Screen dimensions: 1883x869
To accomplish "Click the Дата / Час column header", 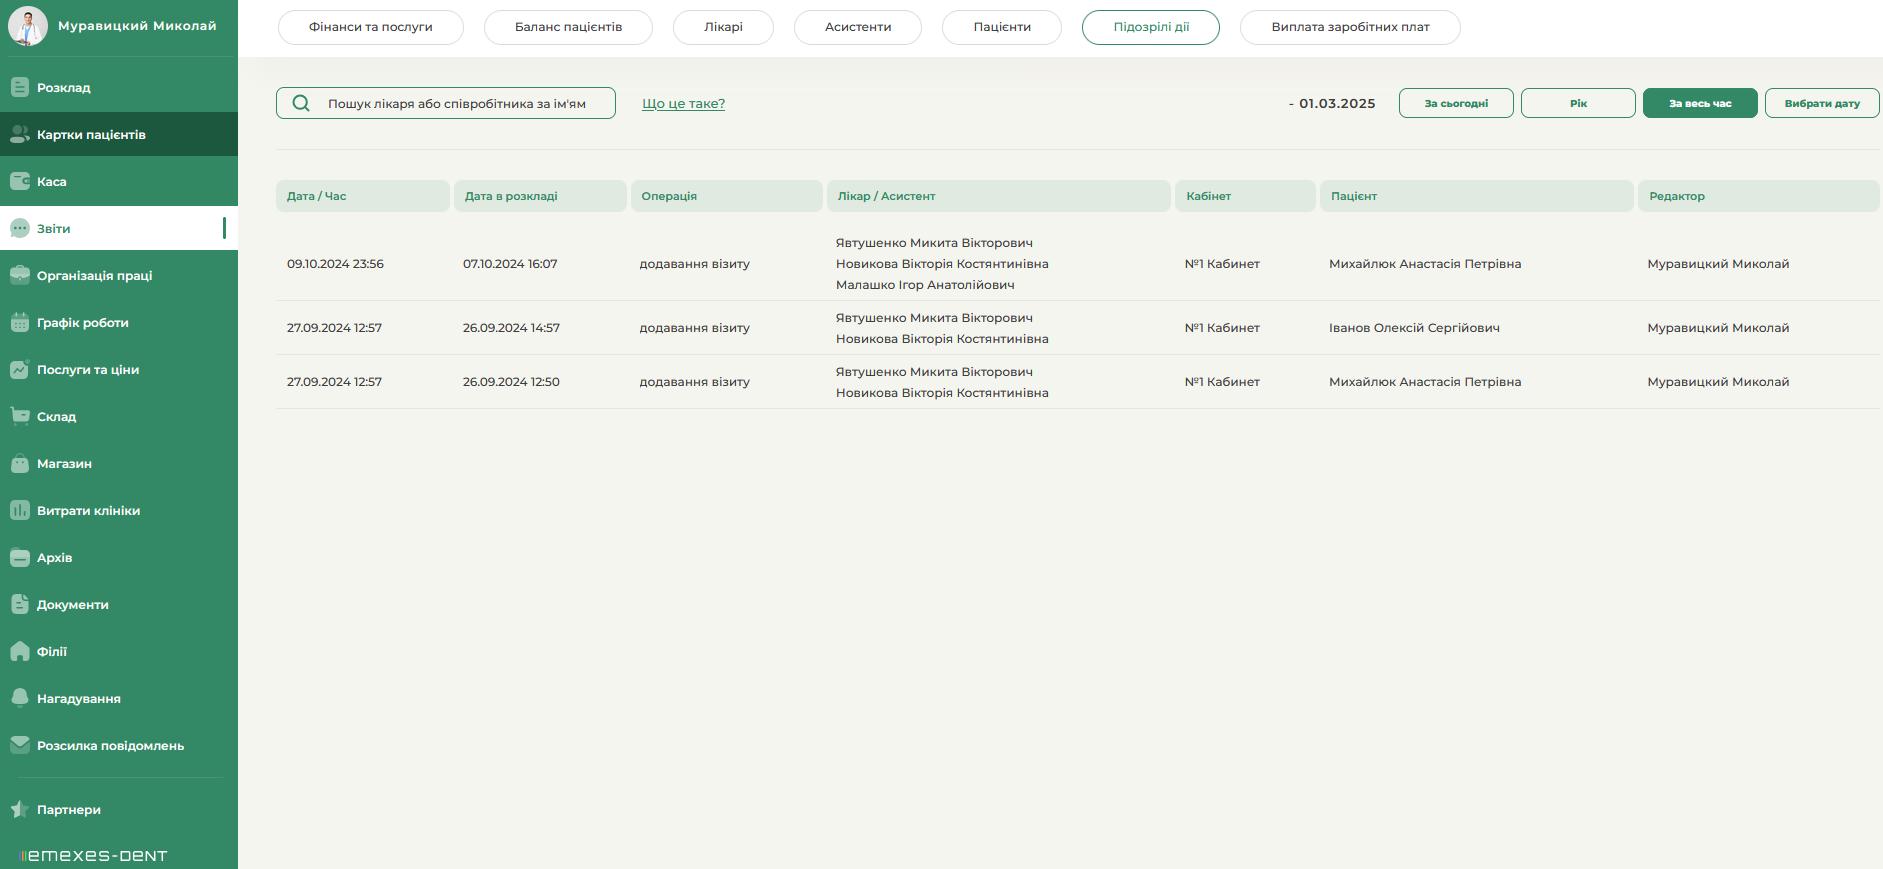I will pyautogui.click(x=363, y=196).
